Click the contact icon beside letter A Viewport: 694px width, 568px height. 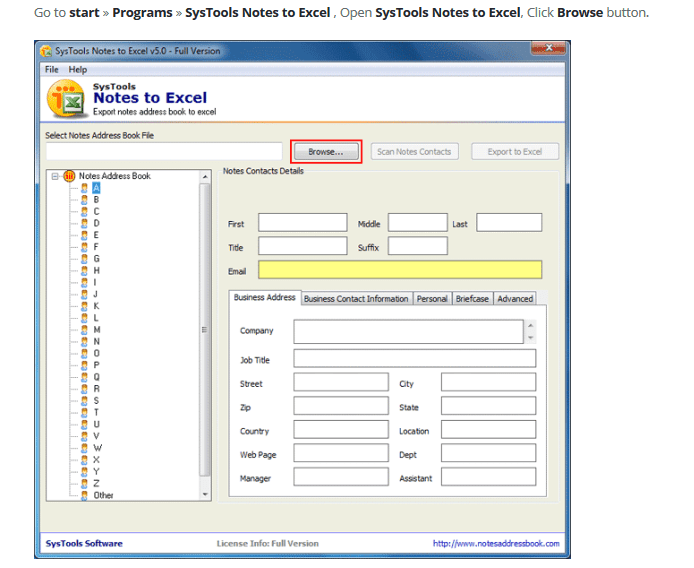(x=84, y=188)
